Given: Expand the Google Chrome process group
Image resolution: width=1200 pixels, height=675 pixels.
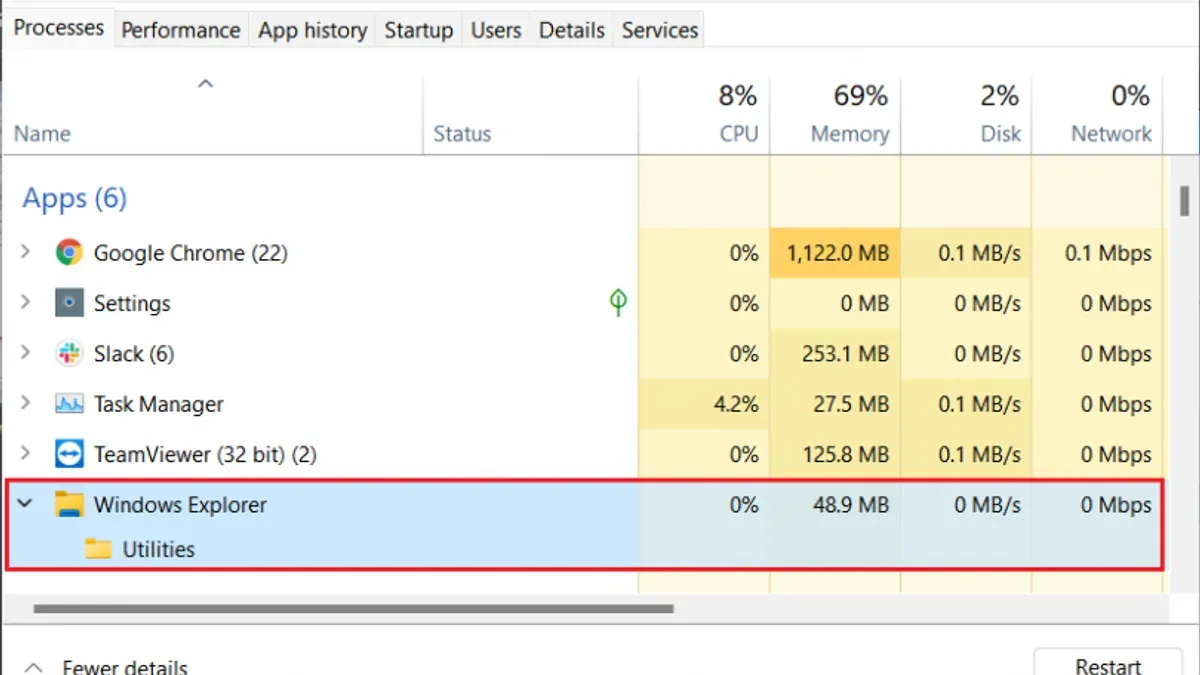Looking at the screenshot, I should point(26,253).
